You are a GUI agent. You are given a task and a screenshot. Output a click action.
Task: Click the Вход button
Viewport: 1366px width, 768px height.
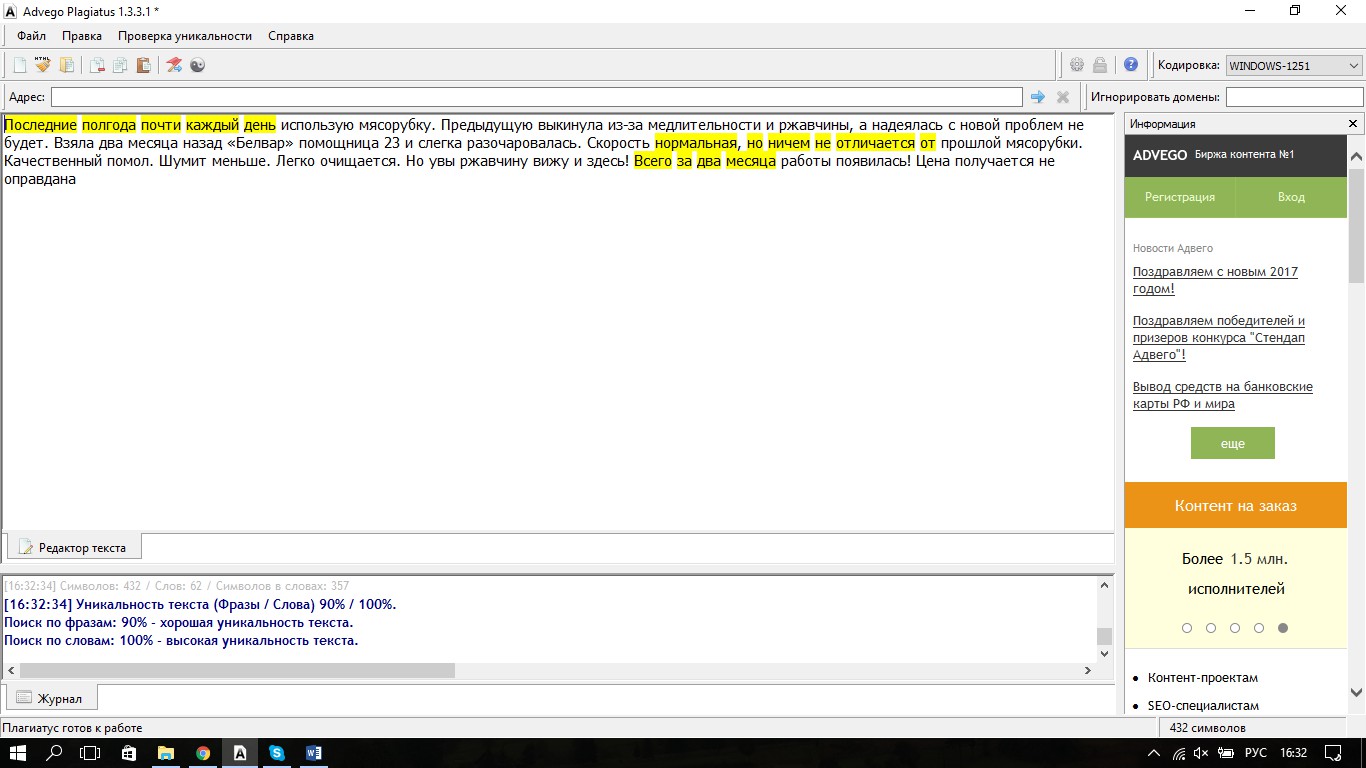click(1291, 197)
